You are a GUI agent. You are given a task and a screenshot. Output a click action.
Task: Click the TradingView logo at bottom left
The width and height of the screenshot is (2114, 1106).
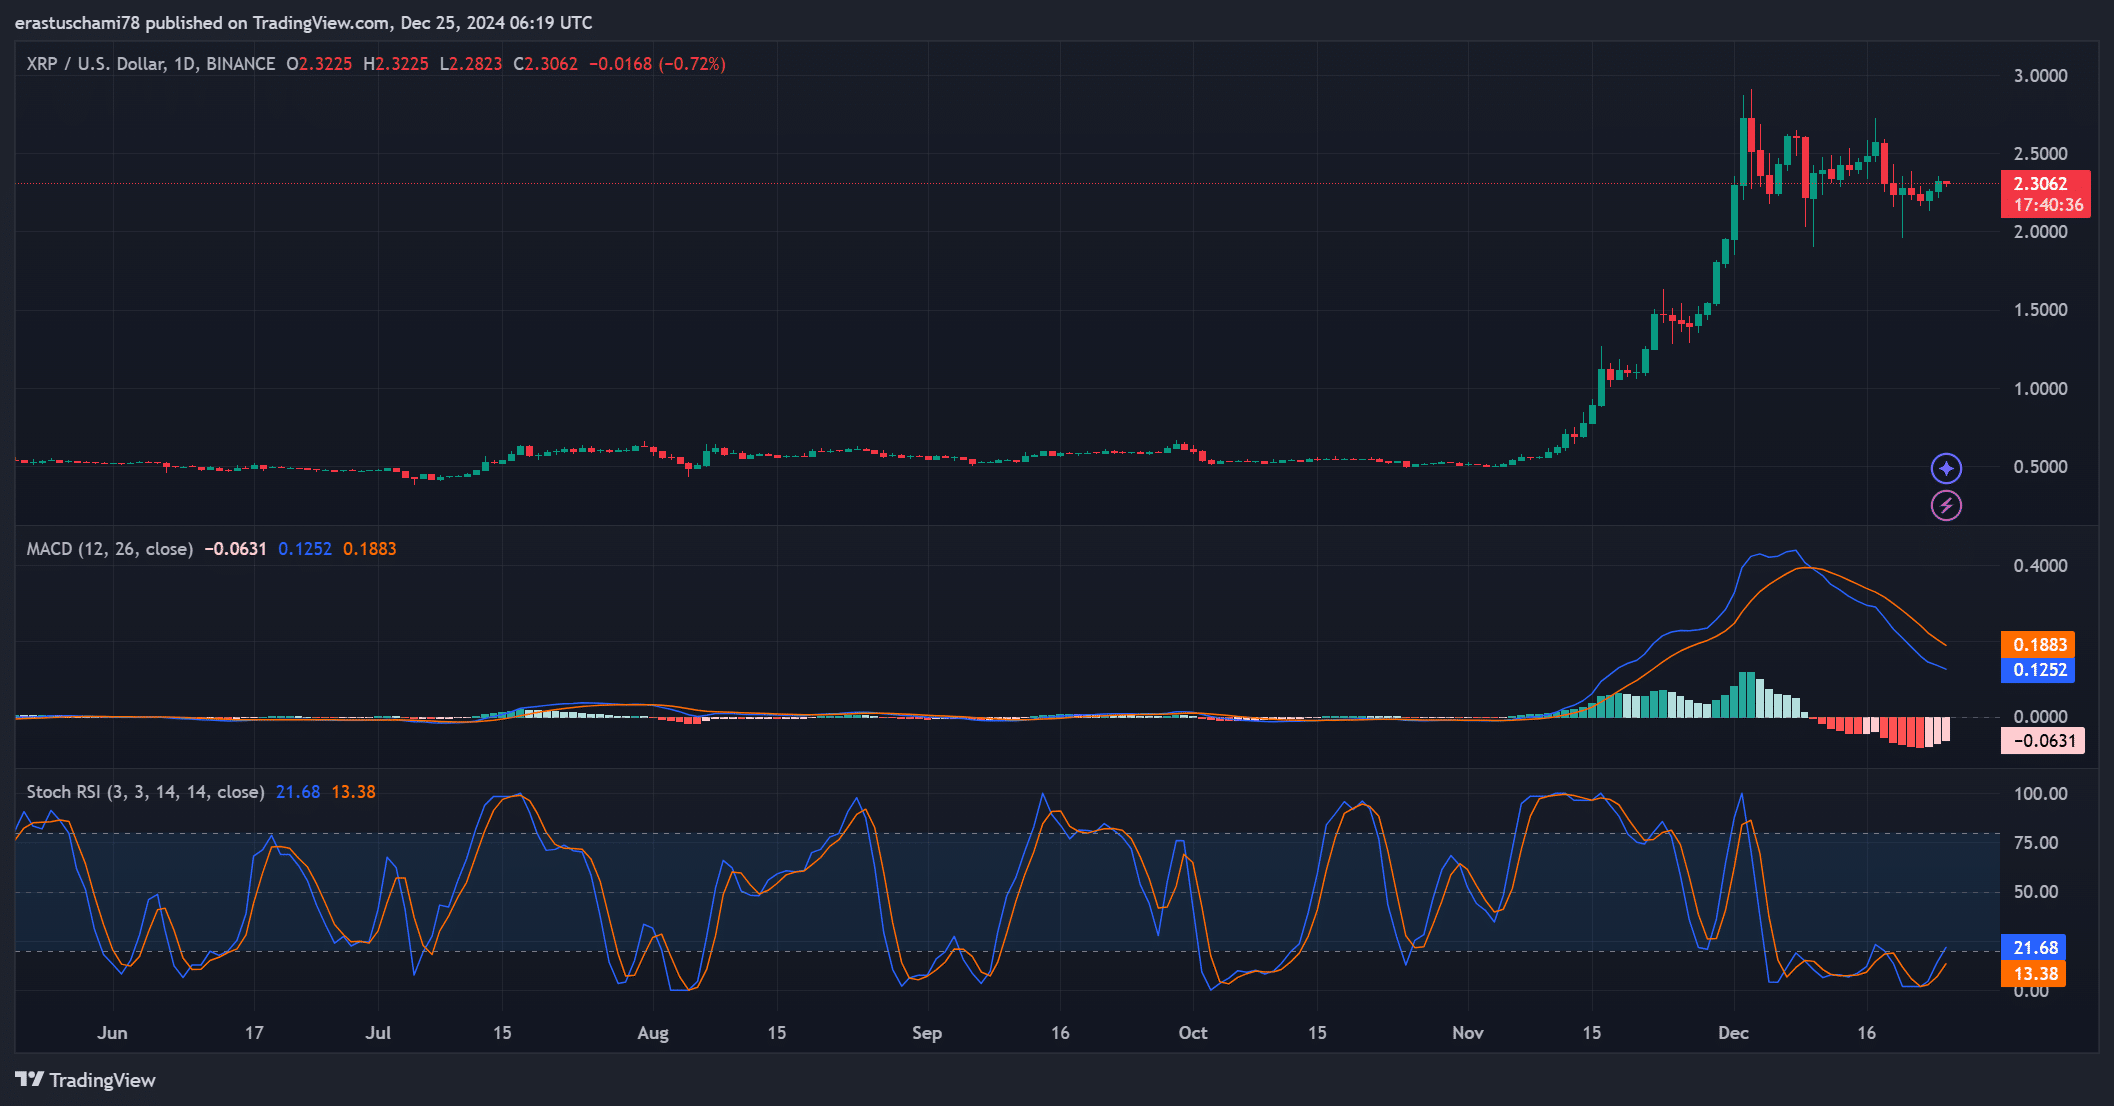pyautogui.click(x=85, y=1080)
